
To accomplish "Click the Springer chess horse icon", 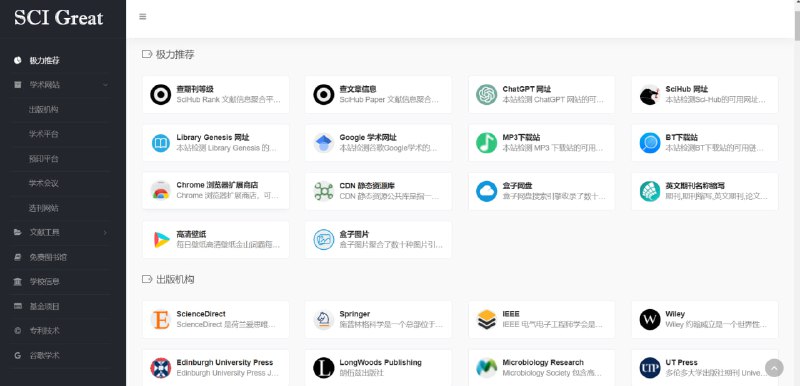I will 323,320.
